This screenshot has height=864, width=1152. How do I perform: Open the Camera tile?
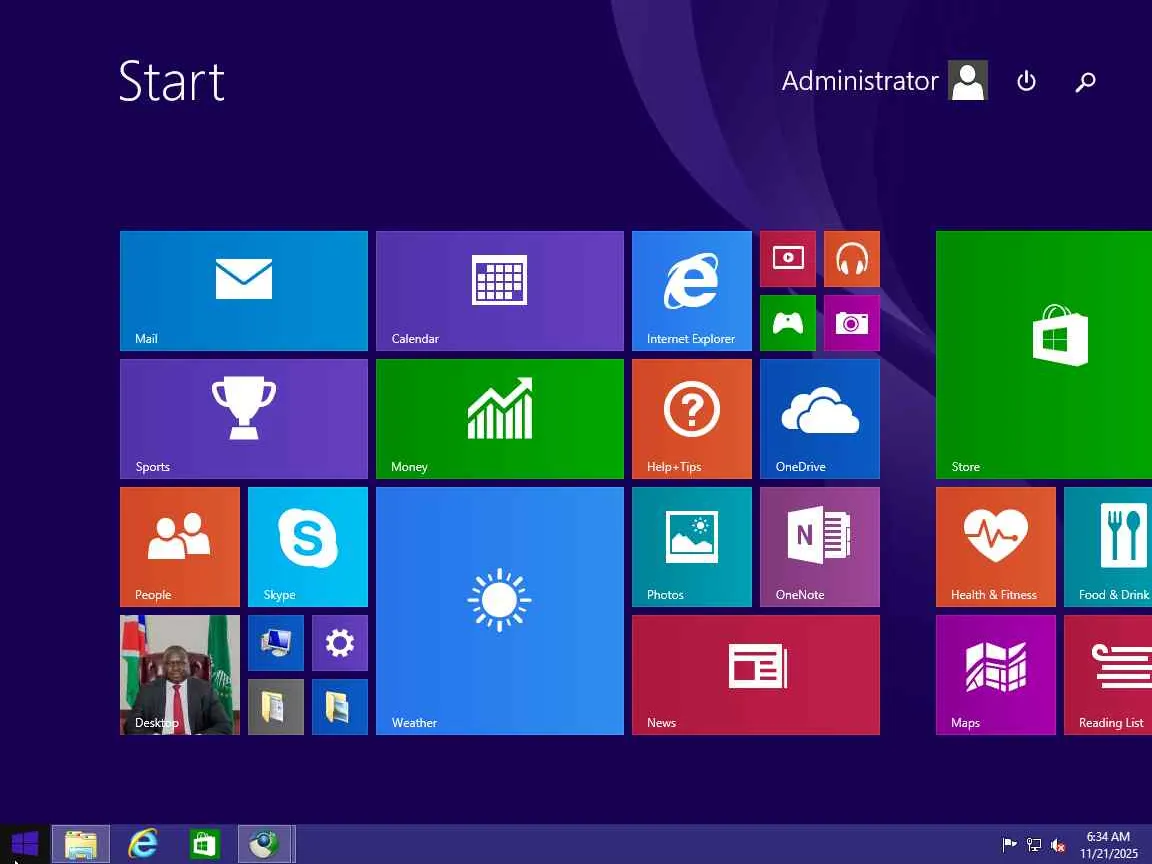click(x=852, y=323)
